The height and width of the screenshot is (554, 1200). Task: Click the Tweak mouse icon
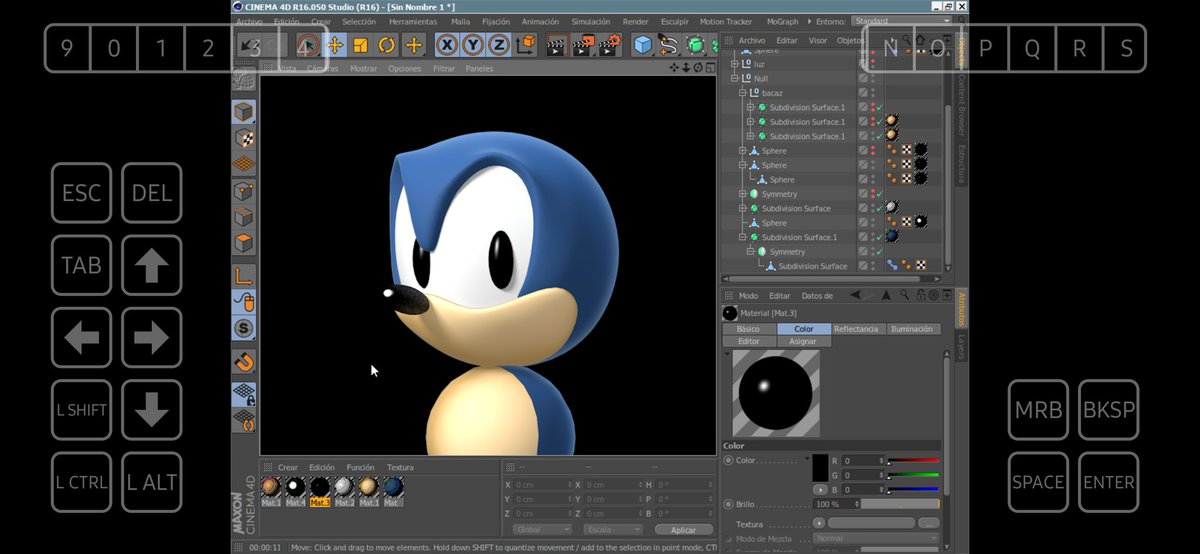point(243,302)
